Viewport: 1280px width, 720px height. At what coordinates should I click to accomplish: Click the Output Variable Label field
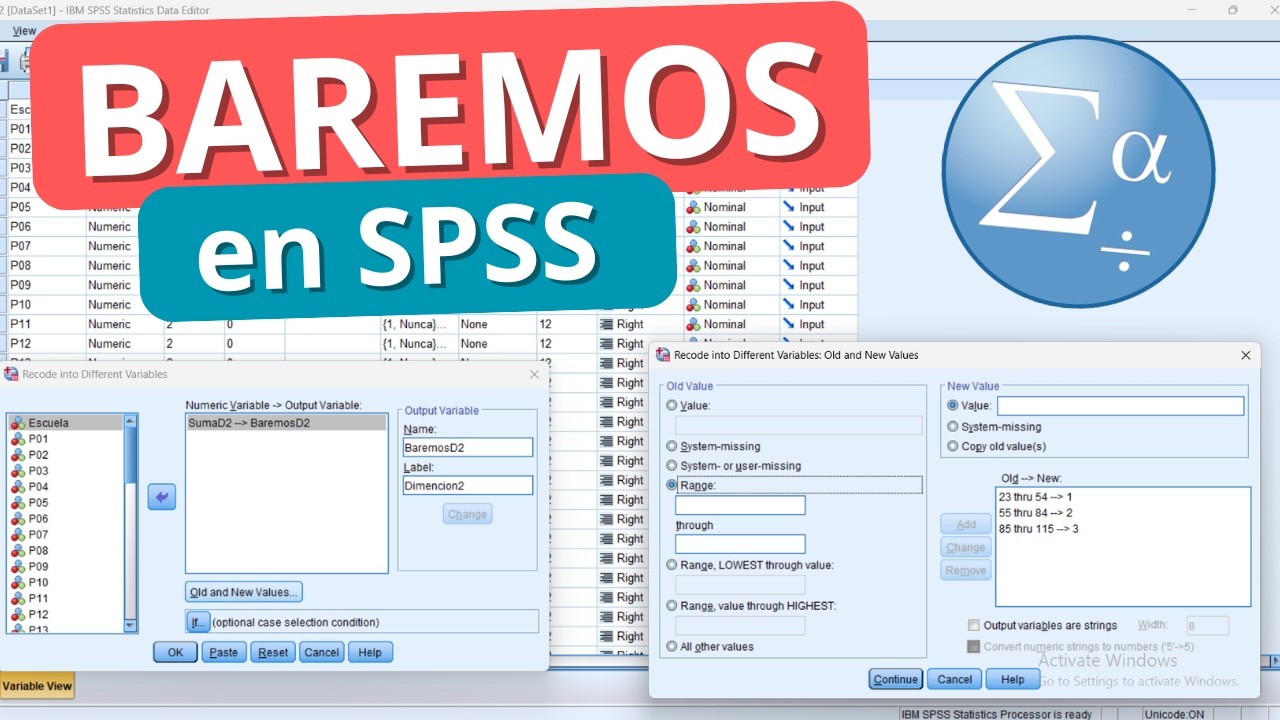[x=468, y=485]
